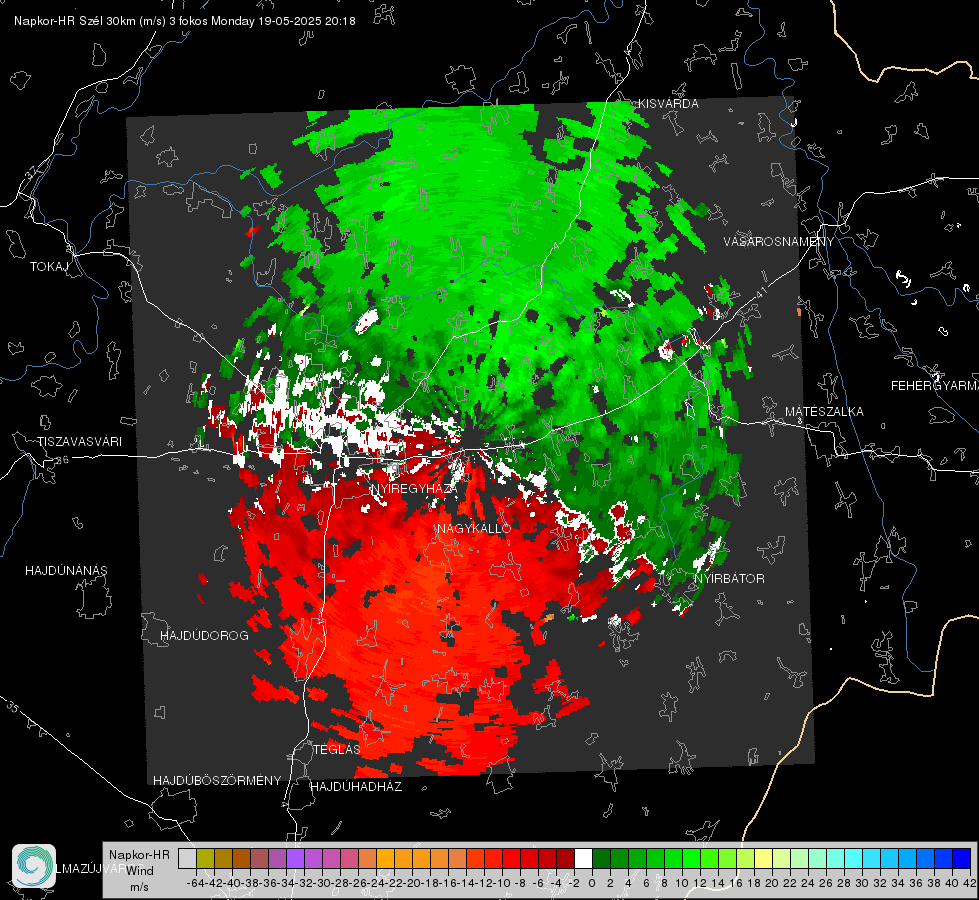Viewport: 979px width, 900px height.
Task: Click the m/s unit label in the legend
Action: (x=139, y=887)
